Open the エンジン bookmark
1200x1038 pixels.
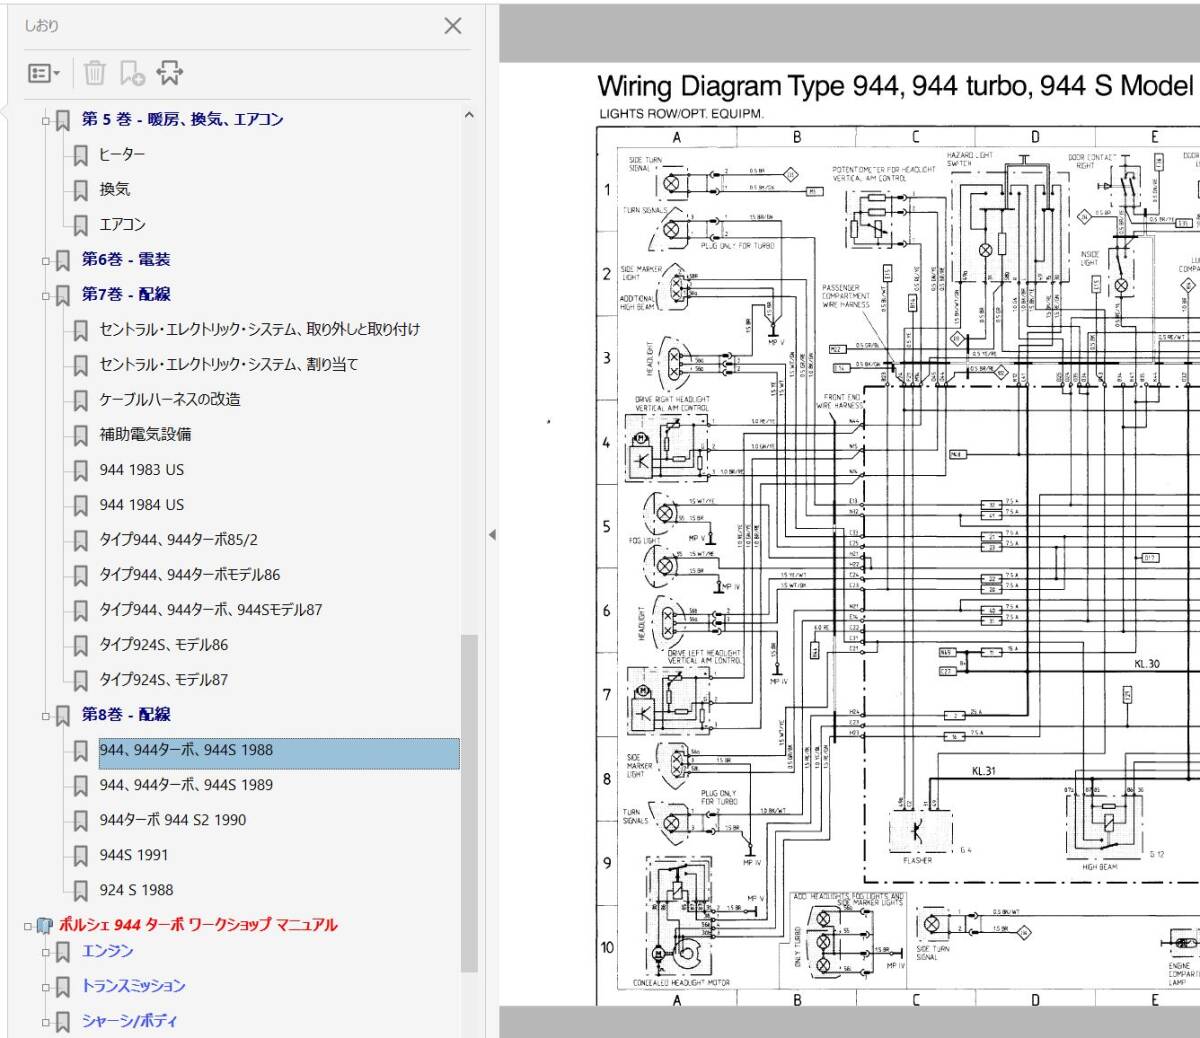(x=107, y=951)
